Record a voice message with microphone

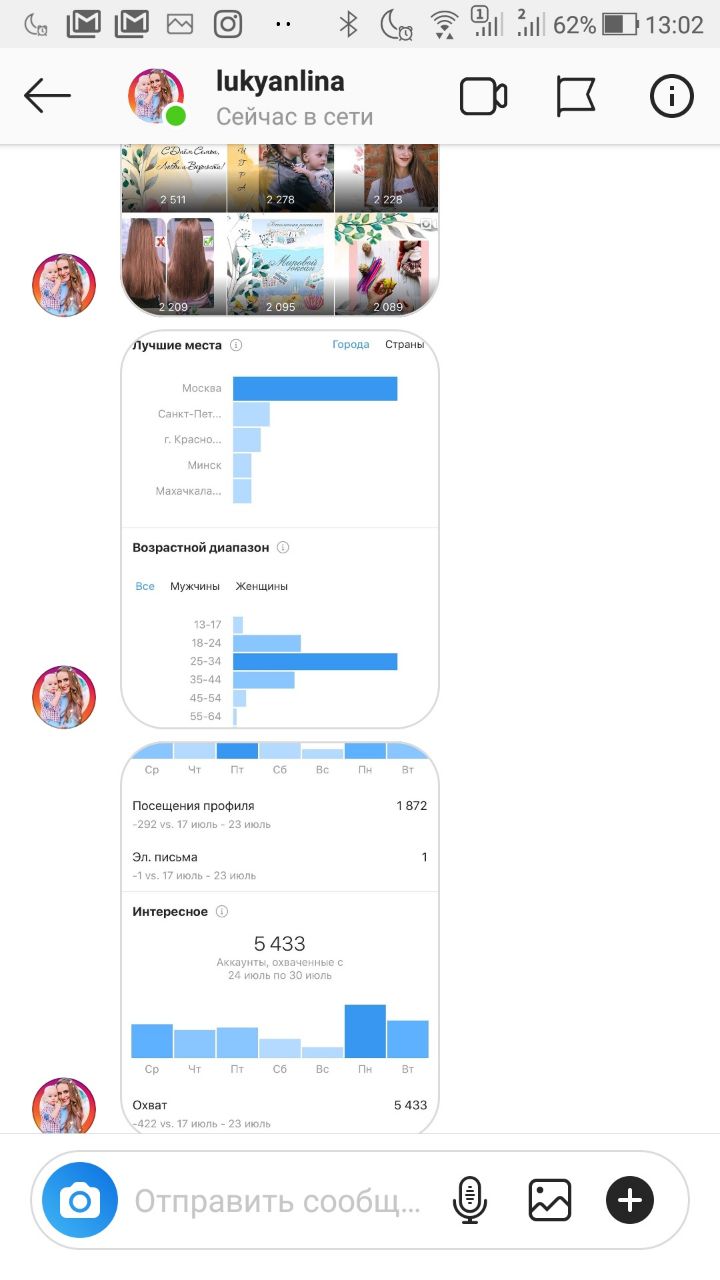coord(469,1200)
